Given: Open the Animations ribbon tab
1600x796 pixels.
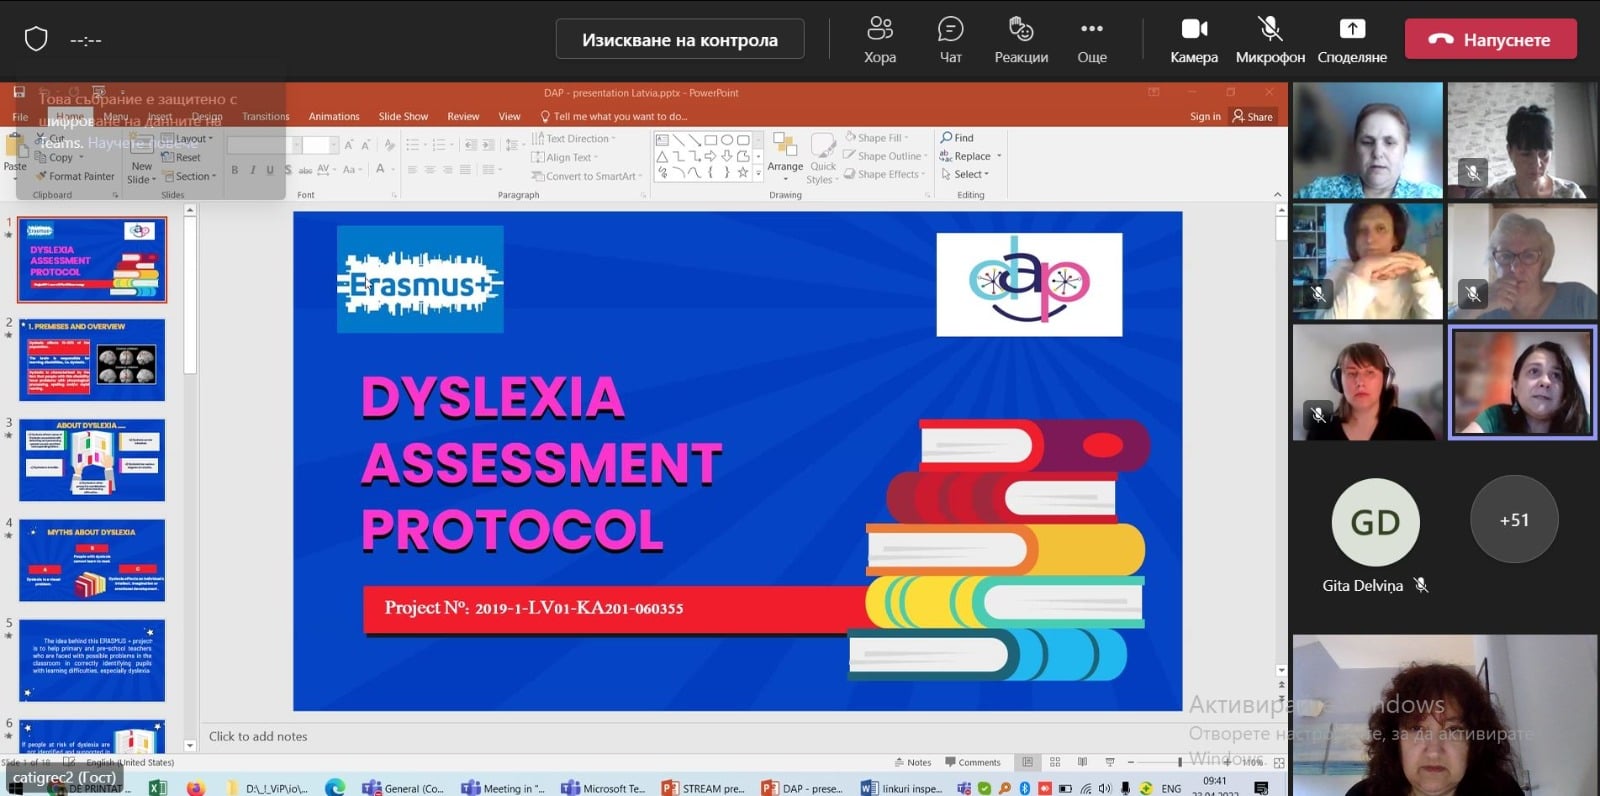Looking at the screenshot, I should pos(334,117).
